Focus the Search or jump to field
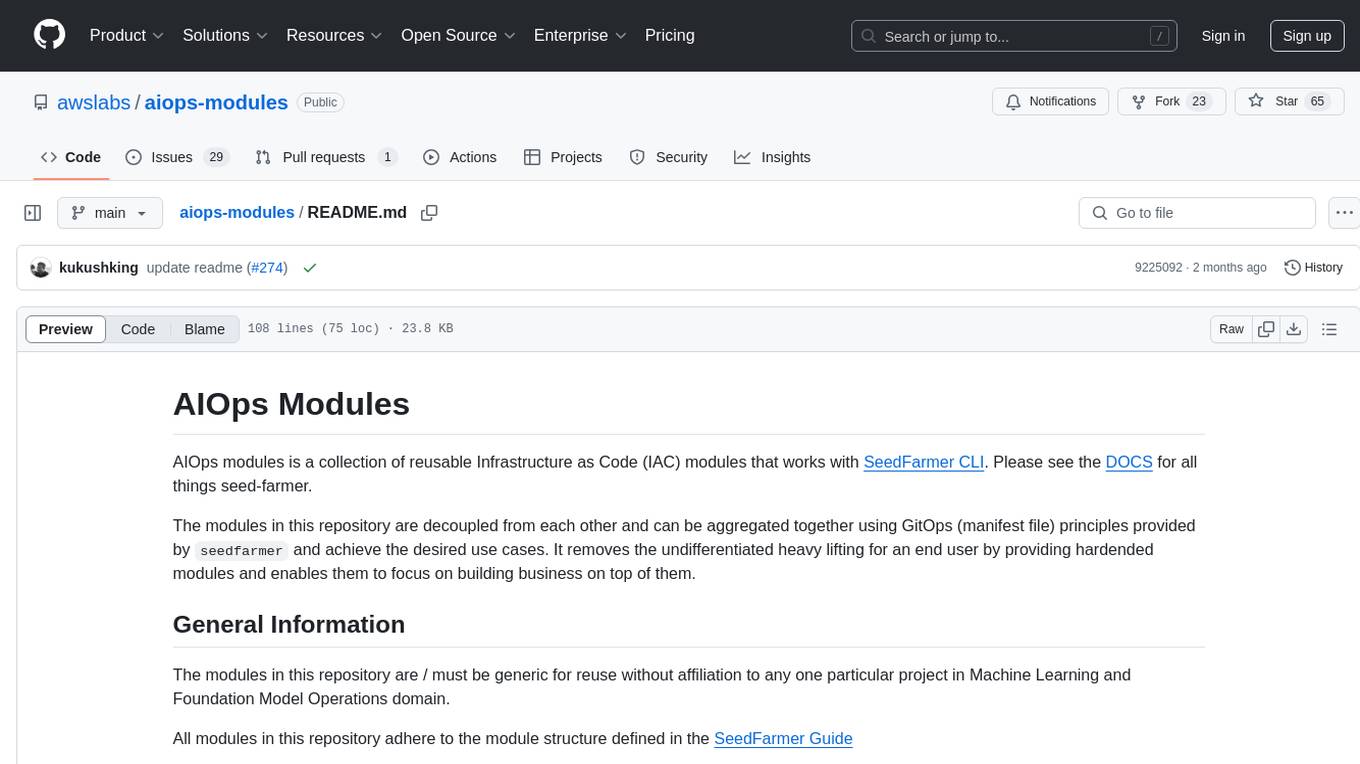This screenshot has width=1360, height=764. point(1015,36)
